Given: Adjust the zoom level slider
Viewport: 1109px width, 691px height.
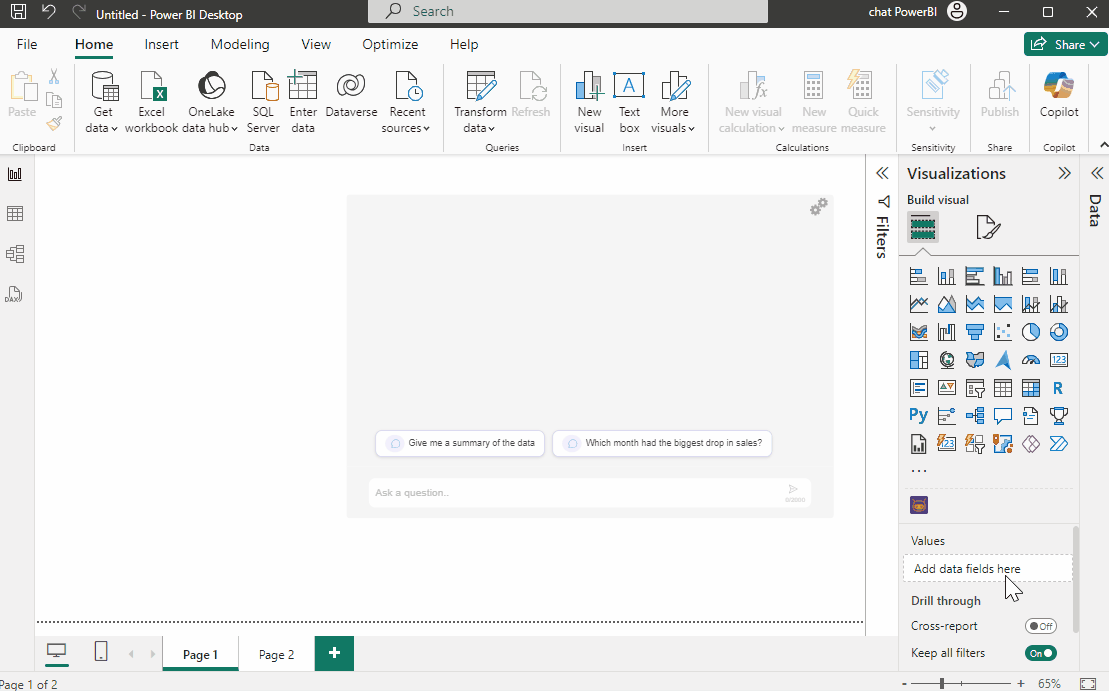Looking at the screenshot, I should tap(941, 683).
